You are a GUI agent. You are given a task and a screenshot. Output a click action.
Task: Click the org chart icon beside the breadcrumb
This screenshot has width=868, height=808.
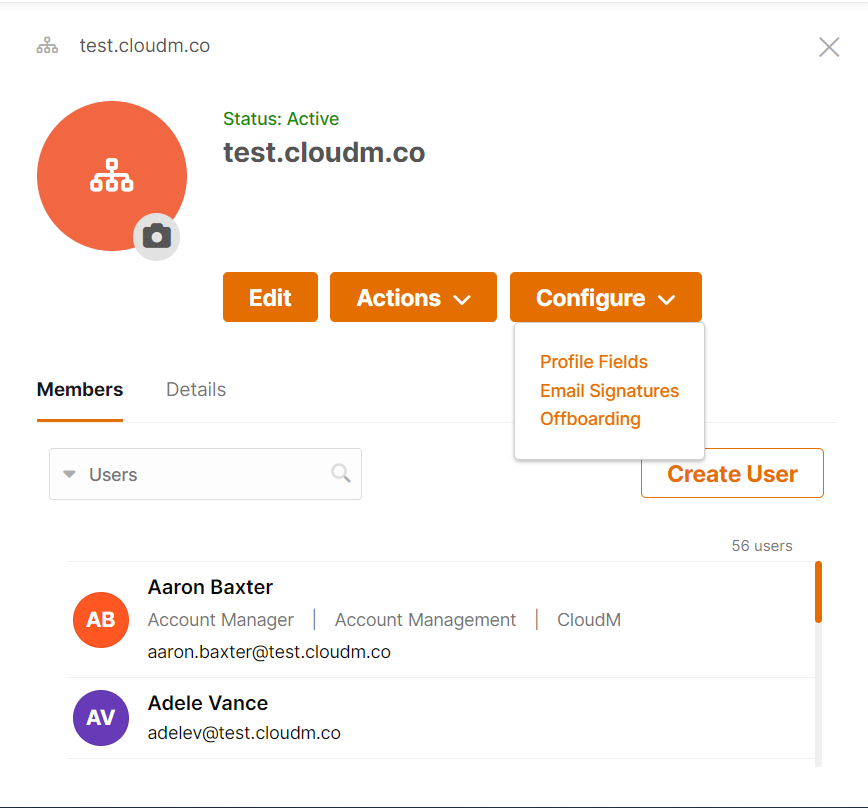click(47, 45)
